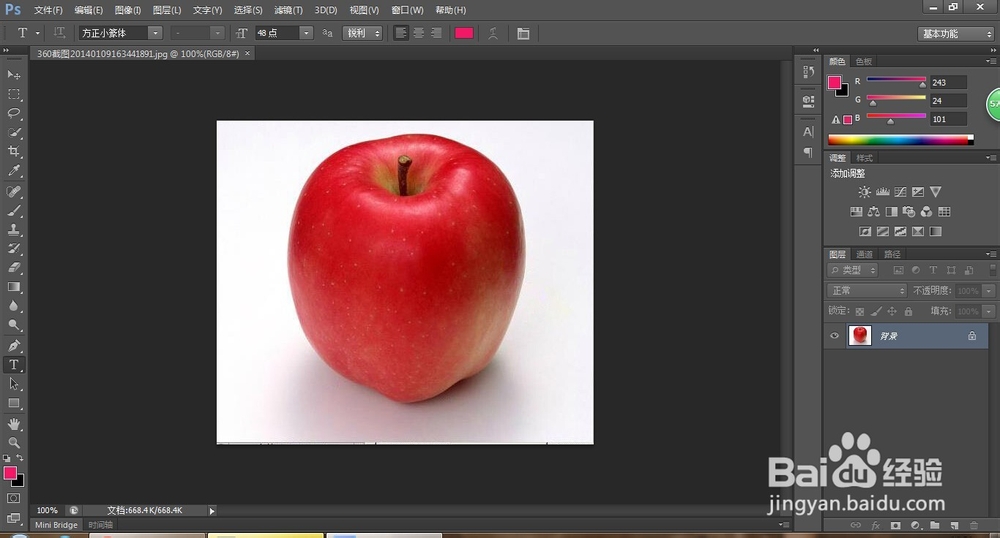Open the workspace dropdown 基本功能
Screen dimensions: 1000x538
(956, 34)
